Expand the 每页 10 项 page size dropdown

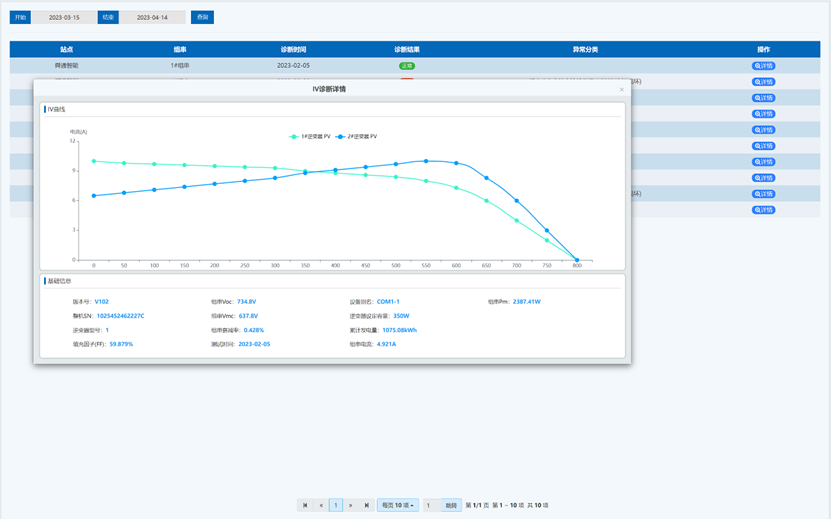[398, 506]
